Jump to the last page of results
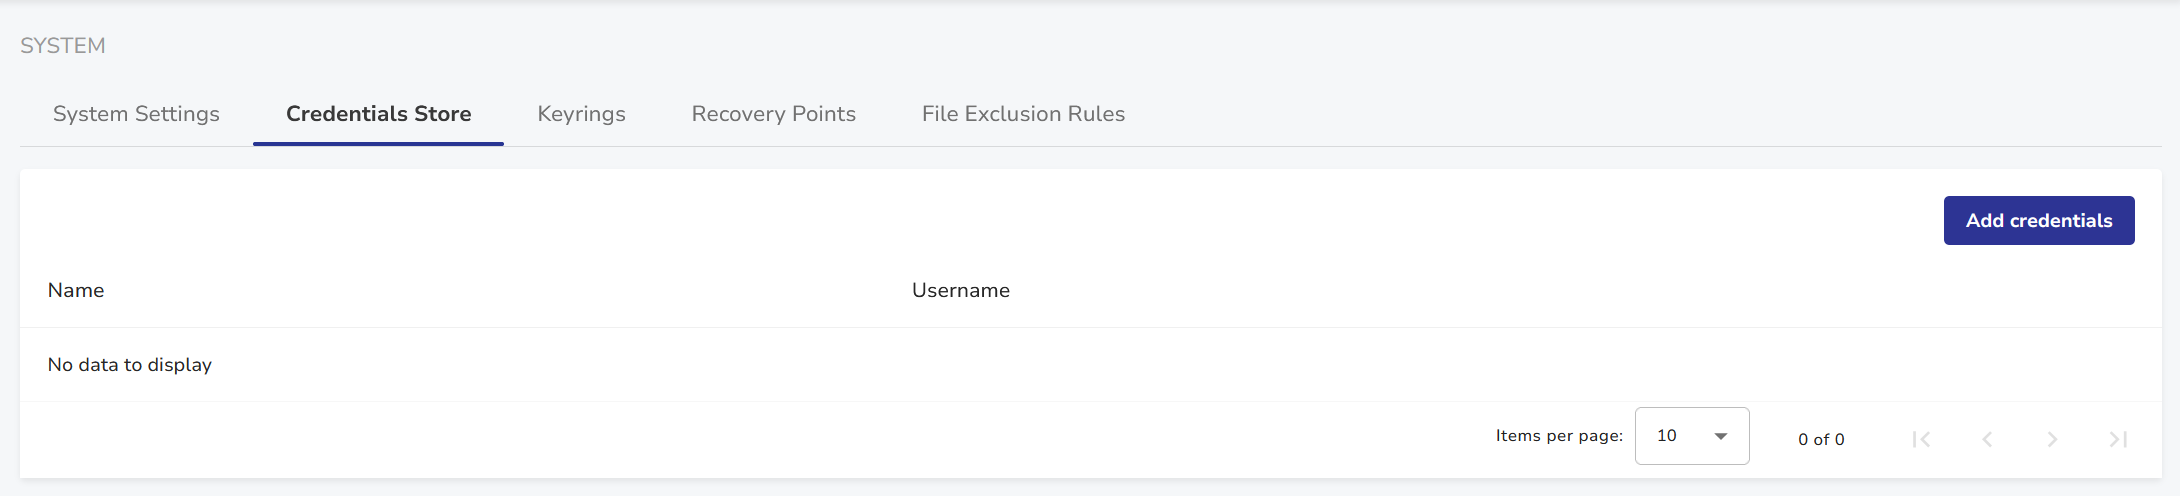2180x496 pixels. pyautogui.click(x=2118, y=439)
